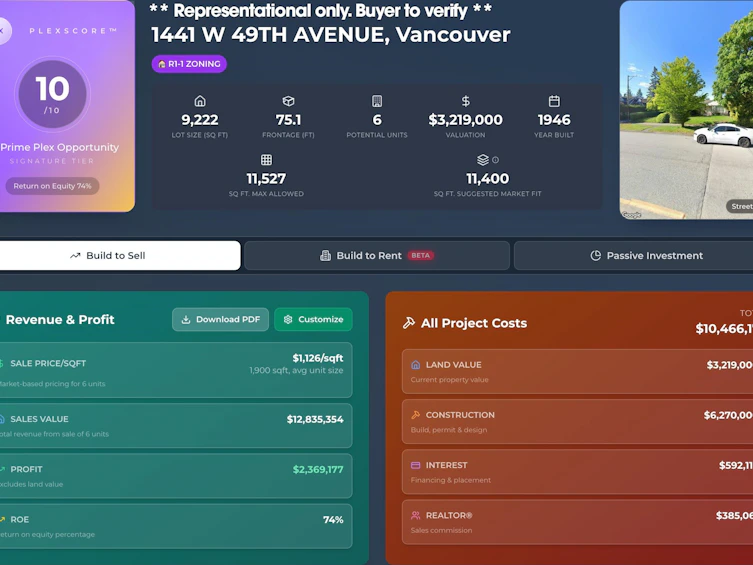
Task: Click the suggested market fit layers icon
Action: coord(483,160)
